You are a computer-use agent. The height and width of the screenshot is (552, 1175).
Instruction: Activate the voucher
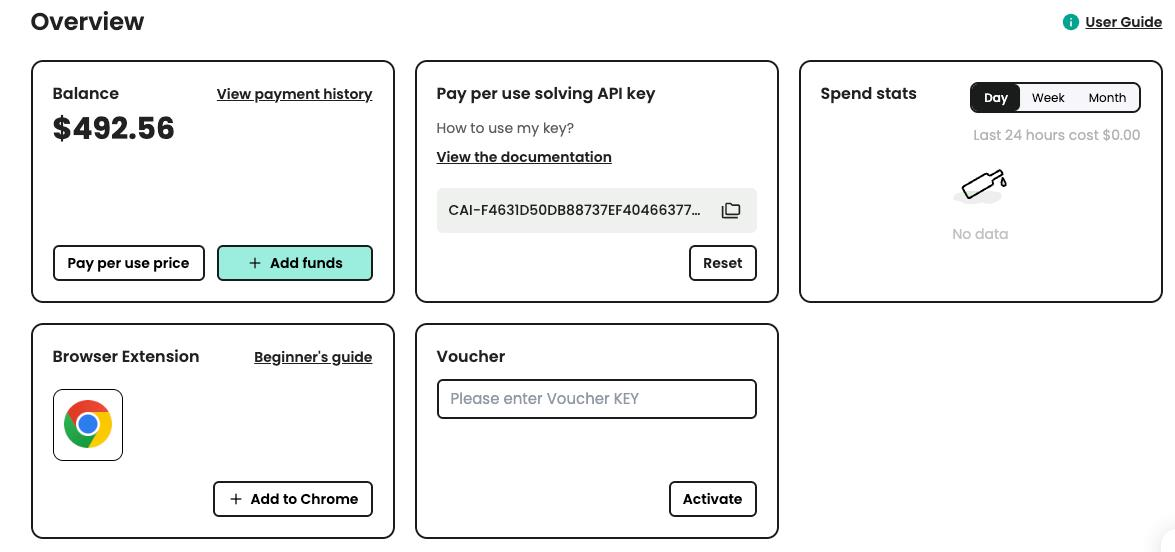(712, 499)
